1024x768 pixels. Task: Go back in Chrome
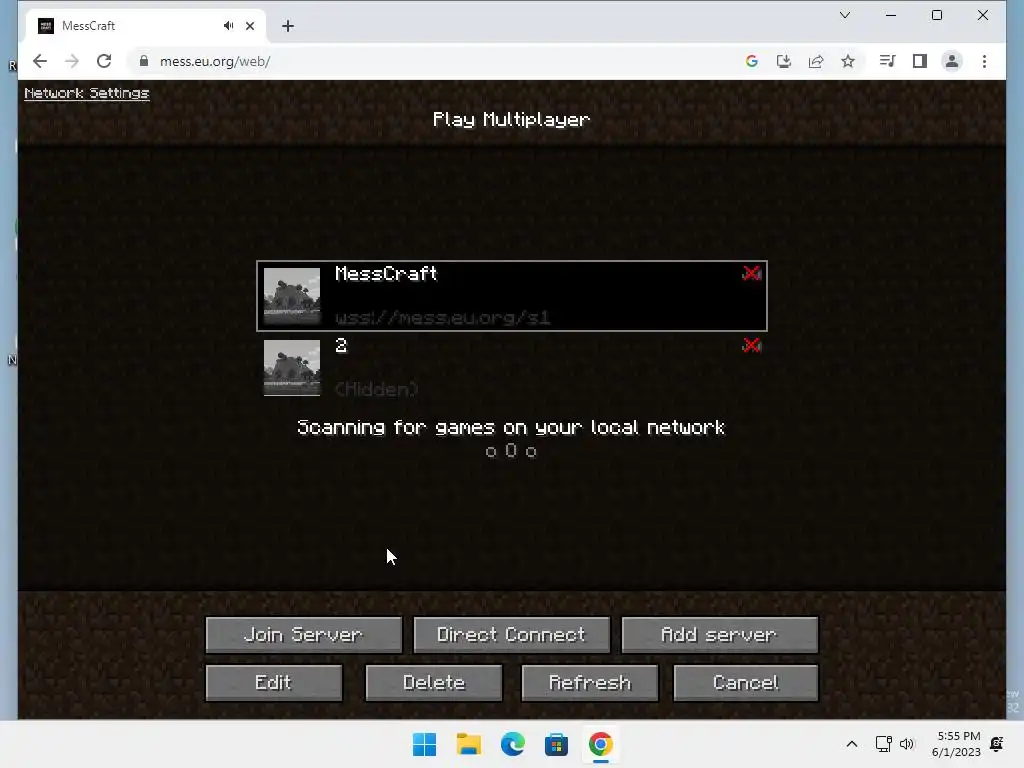(x=40, y=61)
